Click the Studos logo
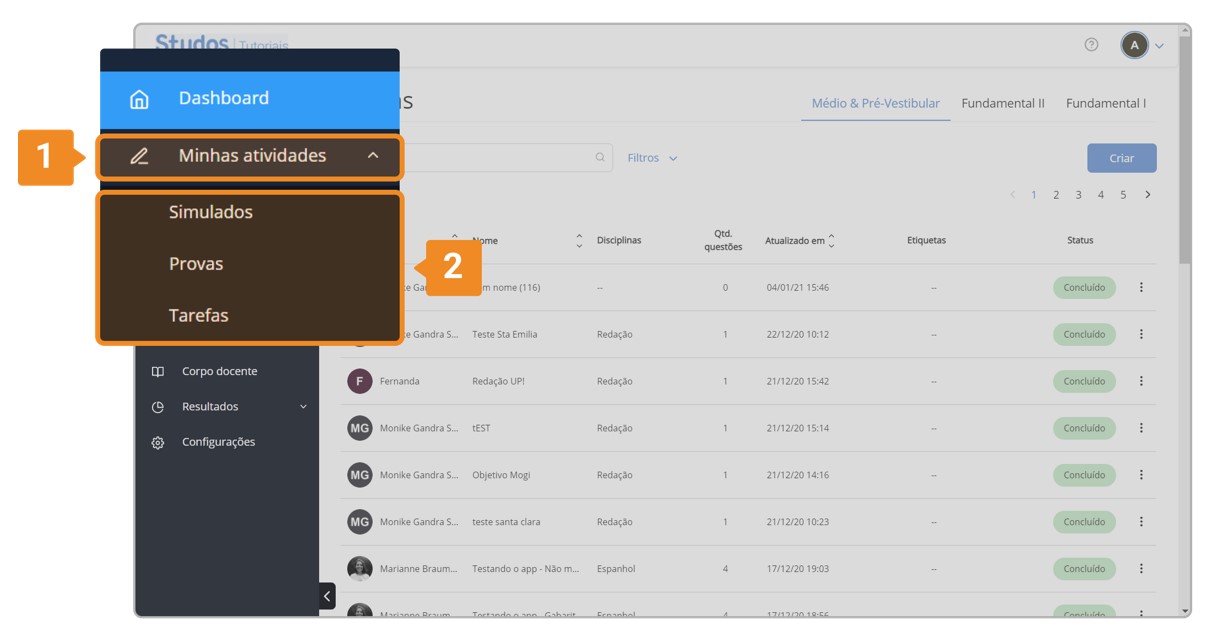The width and height of the screenshot is (1226, 635). 192,44
